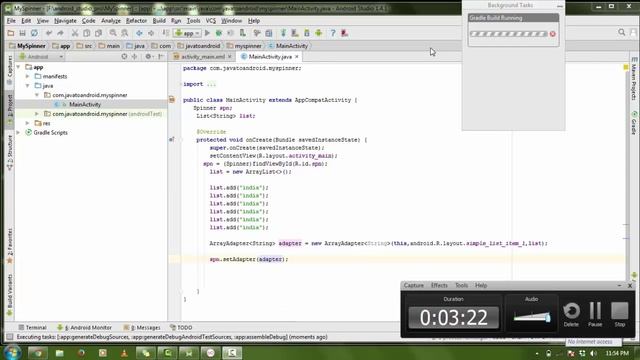Click the Copy toolbar icon

coord(87,33)
